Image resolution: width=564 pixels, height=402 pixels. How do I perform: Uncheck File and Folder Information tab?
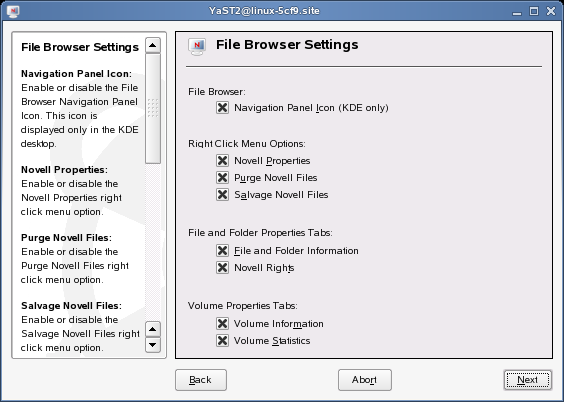click(x=222, y=251)
